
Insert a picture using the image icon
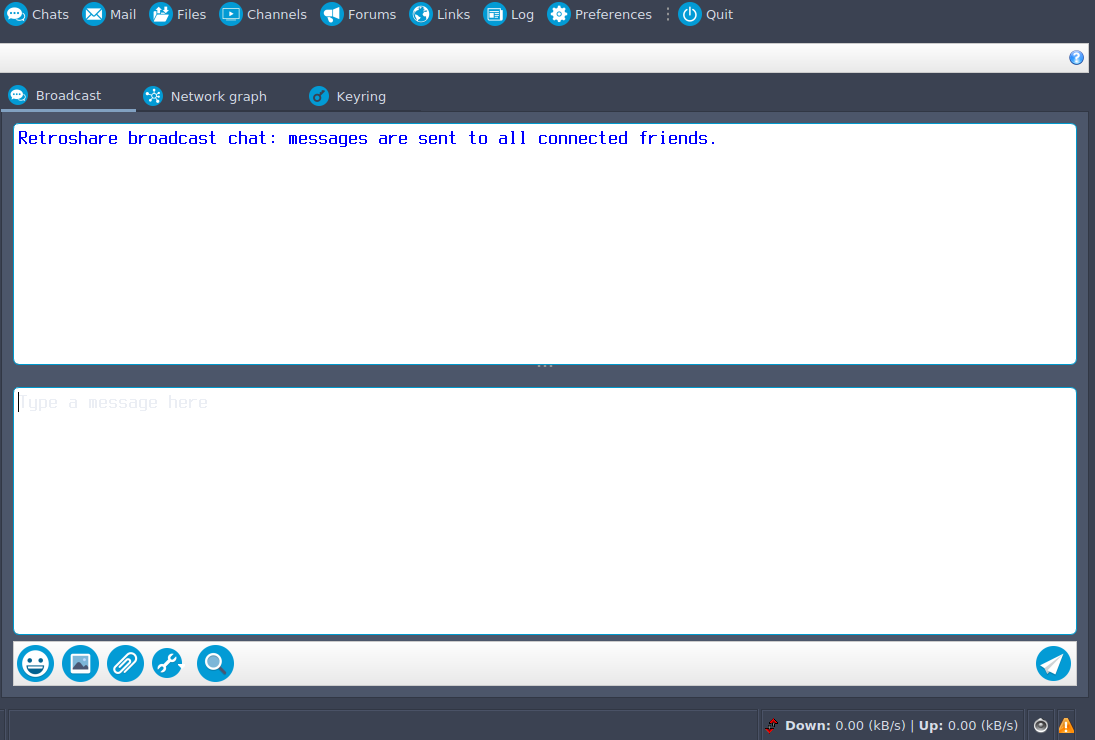tap(80, 663)
